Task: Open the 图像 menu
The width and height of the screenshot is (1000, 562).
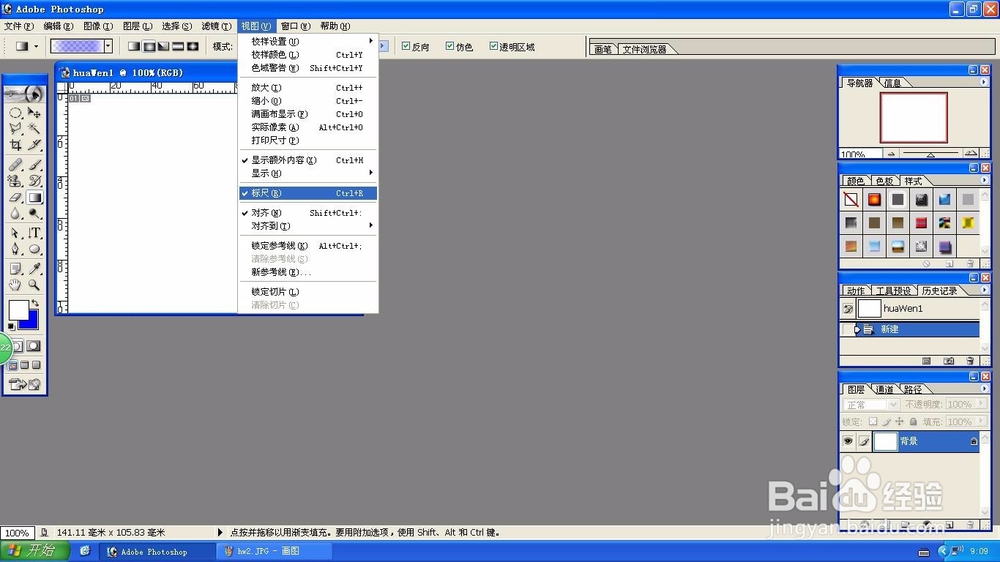Action: (98, 26)
